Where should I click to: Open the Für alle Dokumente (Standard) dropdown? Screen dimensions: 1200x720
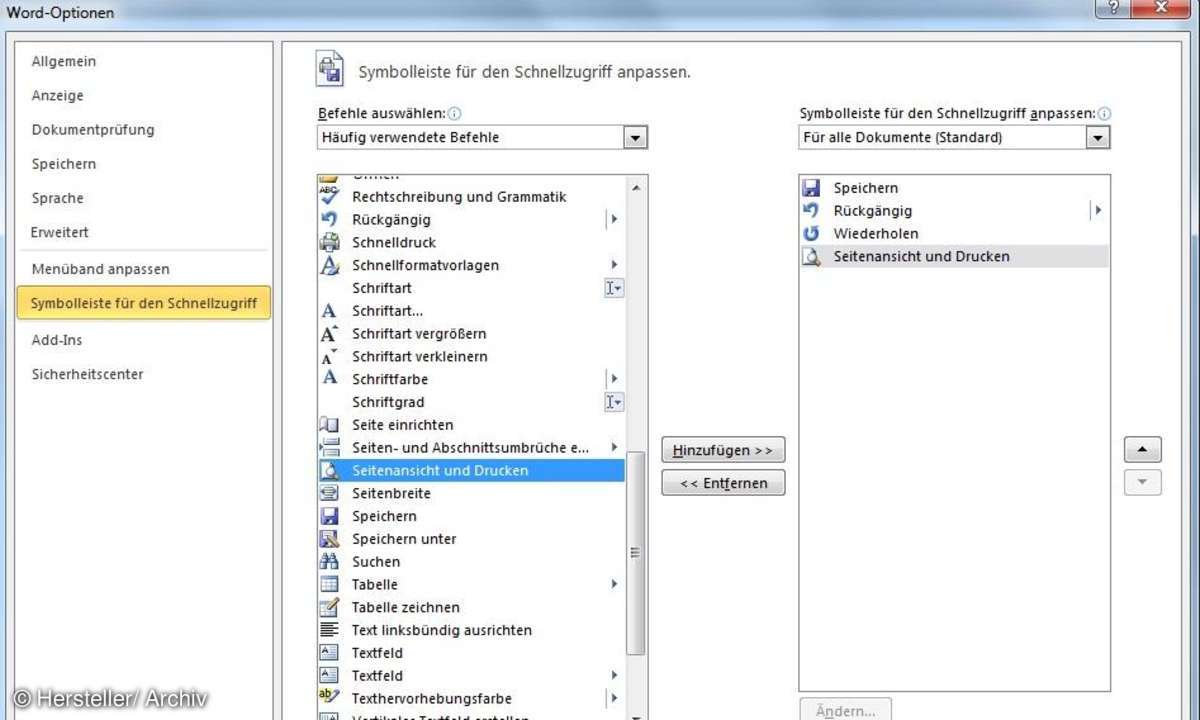click(x=1099, y=138)
